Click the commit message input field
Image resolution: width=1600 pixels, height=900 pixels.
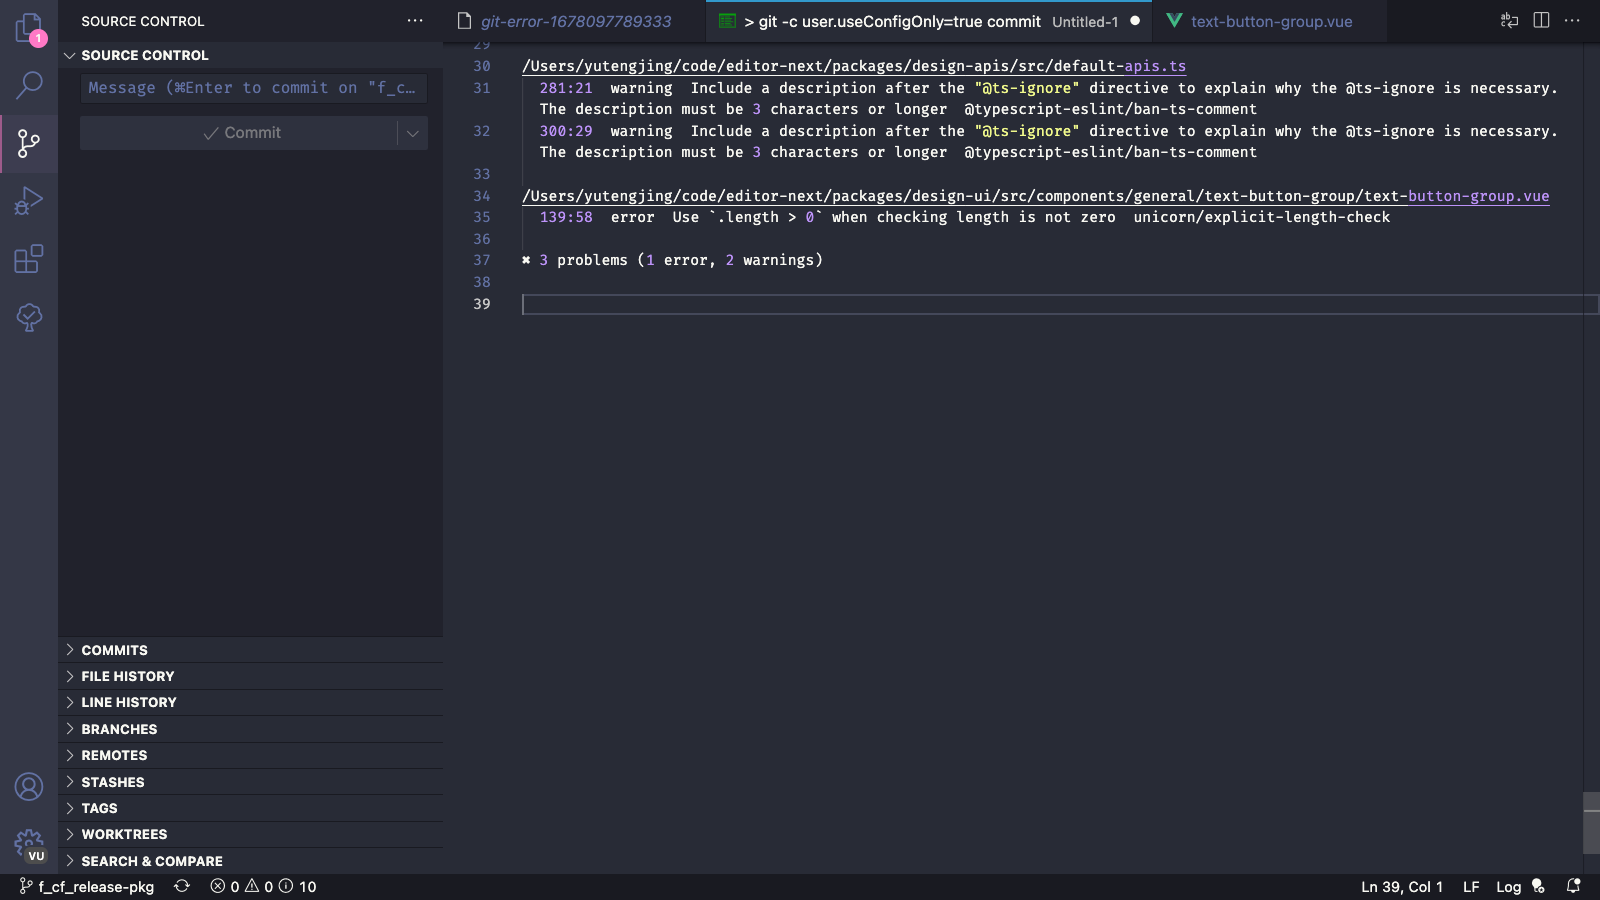click(x=252, y=88)
